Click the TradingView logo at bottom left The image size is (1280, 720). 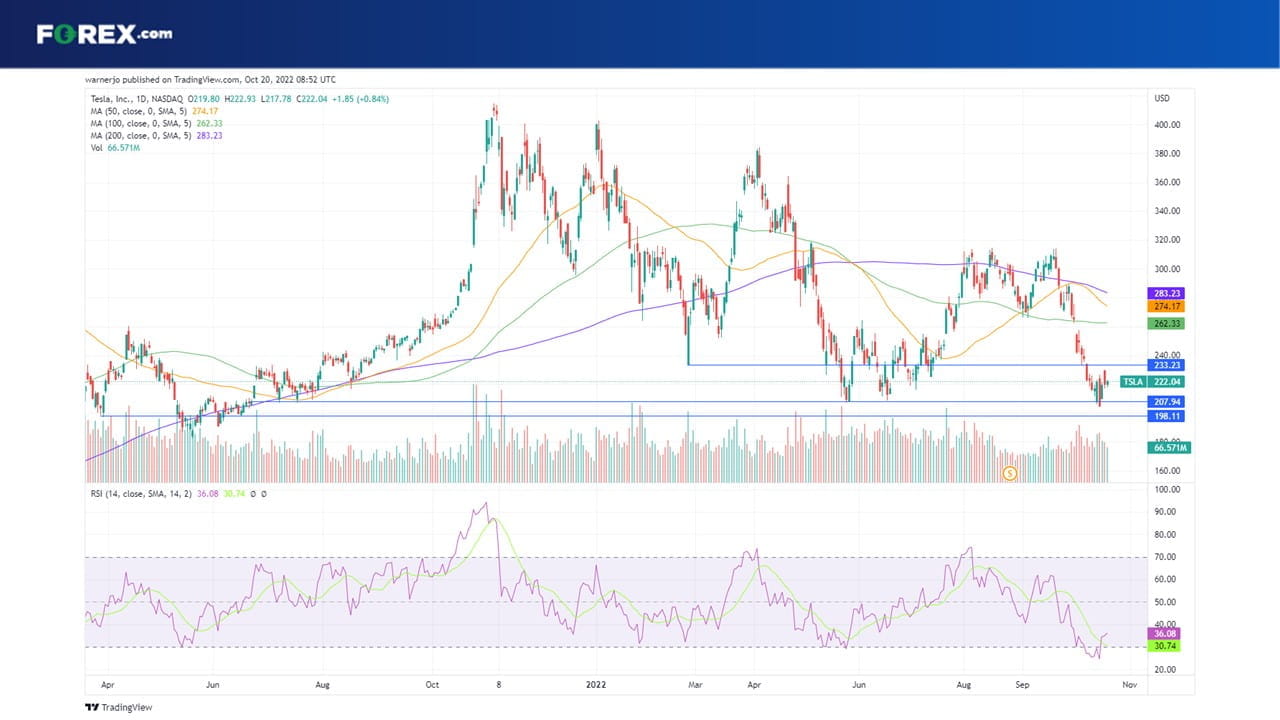pos(119,707)
